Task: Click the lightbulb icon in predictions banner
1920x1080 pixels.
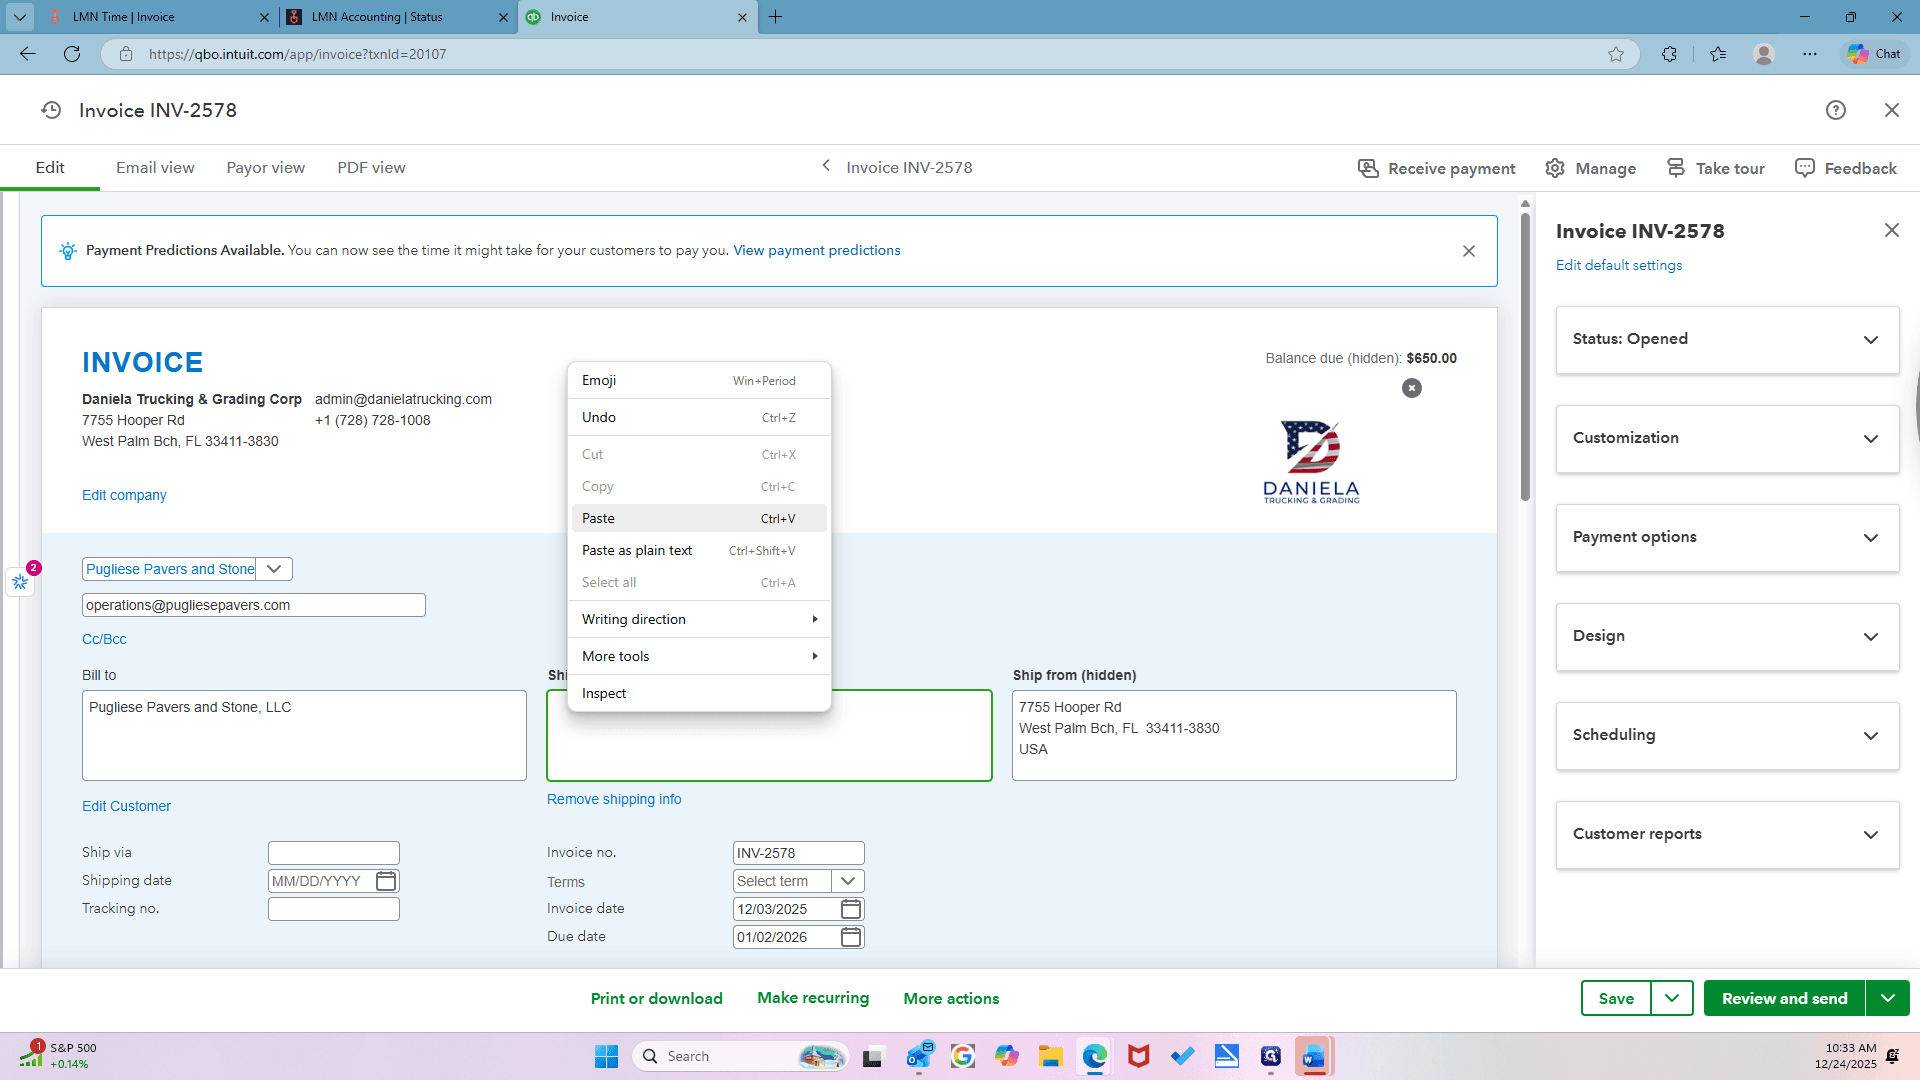Action: 68,251
